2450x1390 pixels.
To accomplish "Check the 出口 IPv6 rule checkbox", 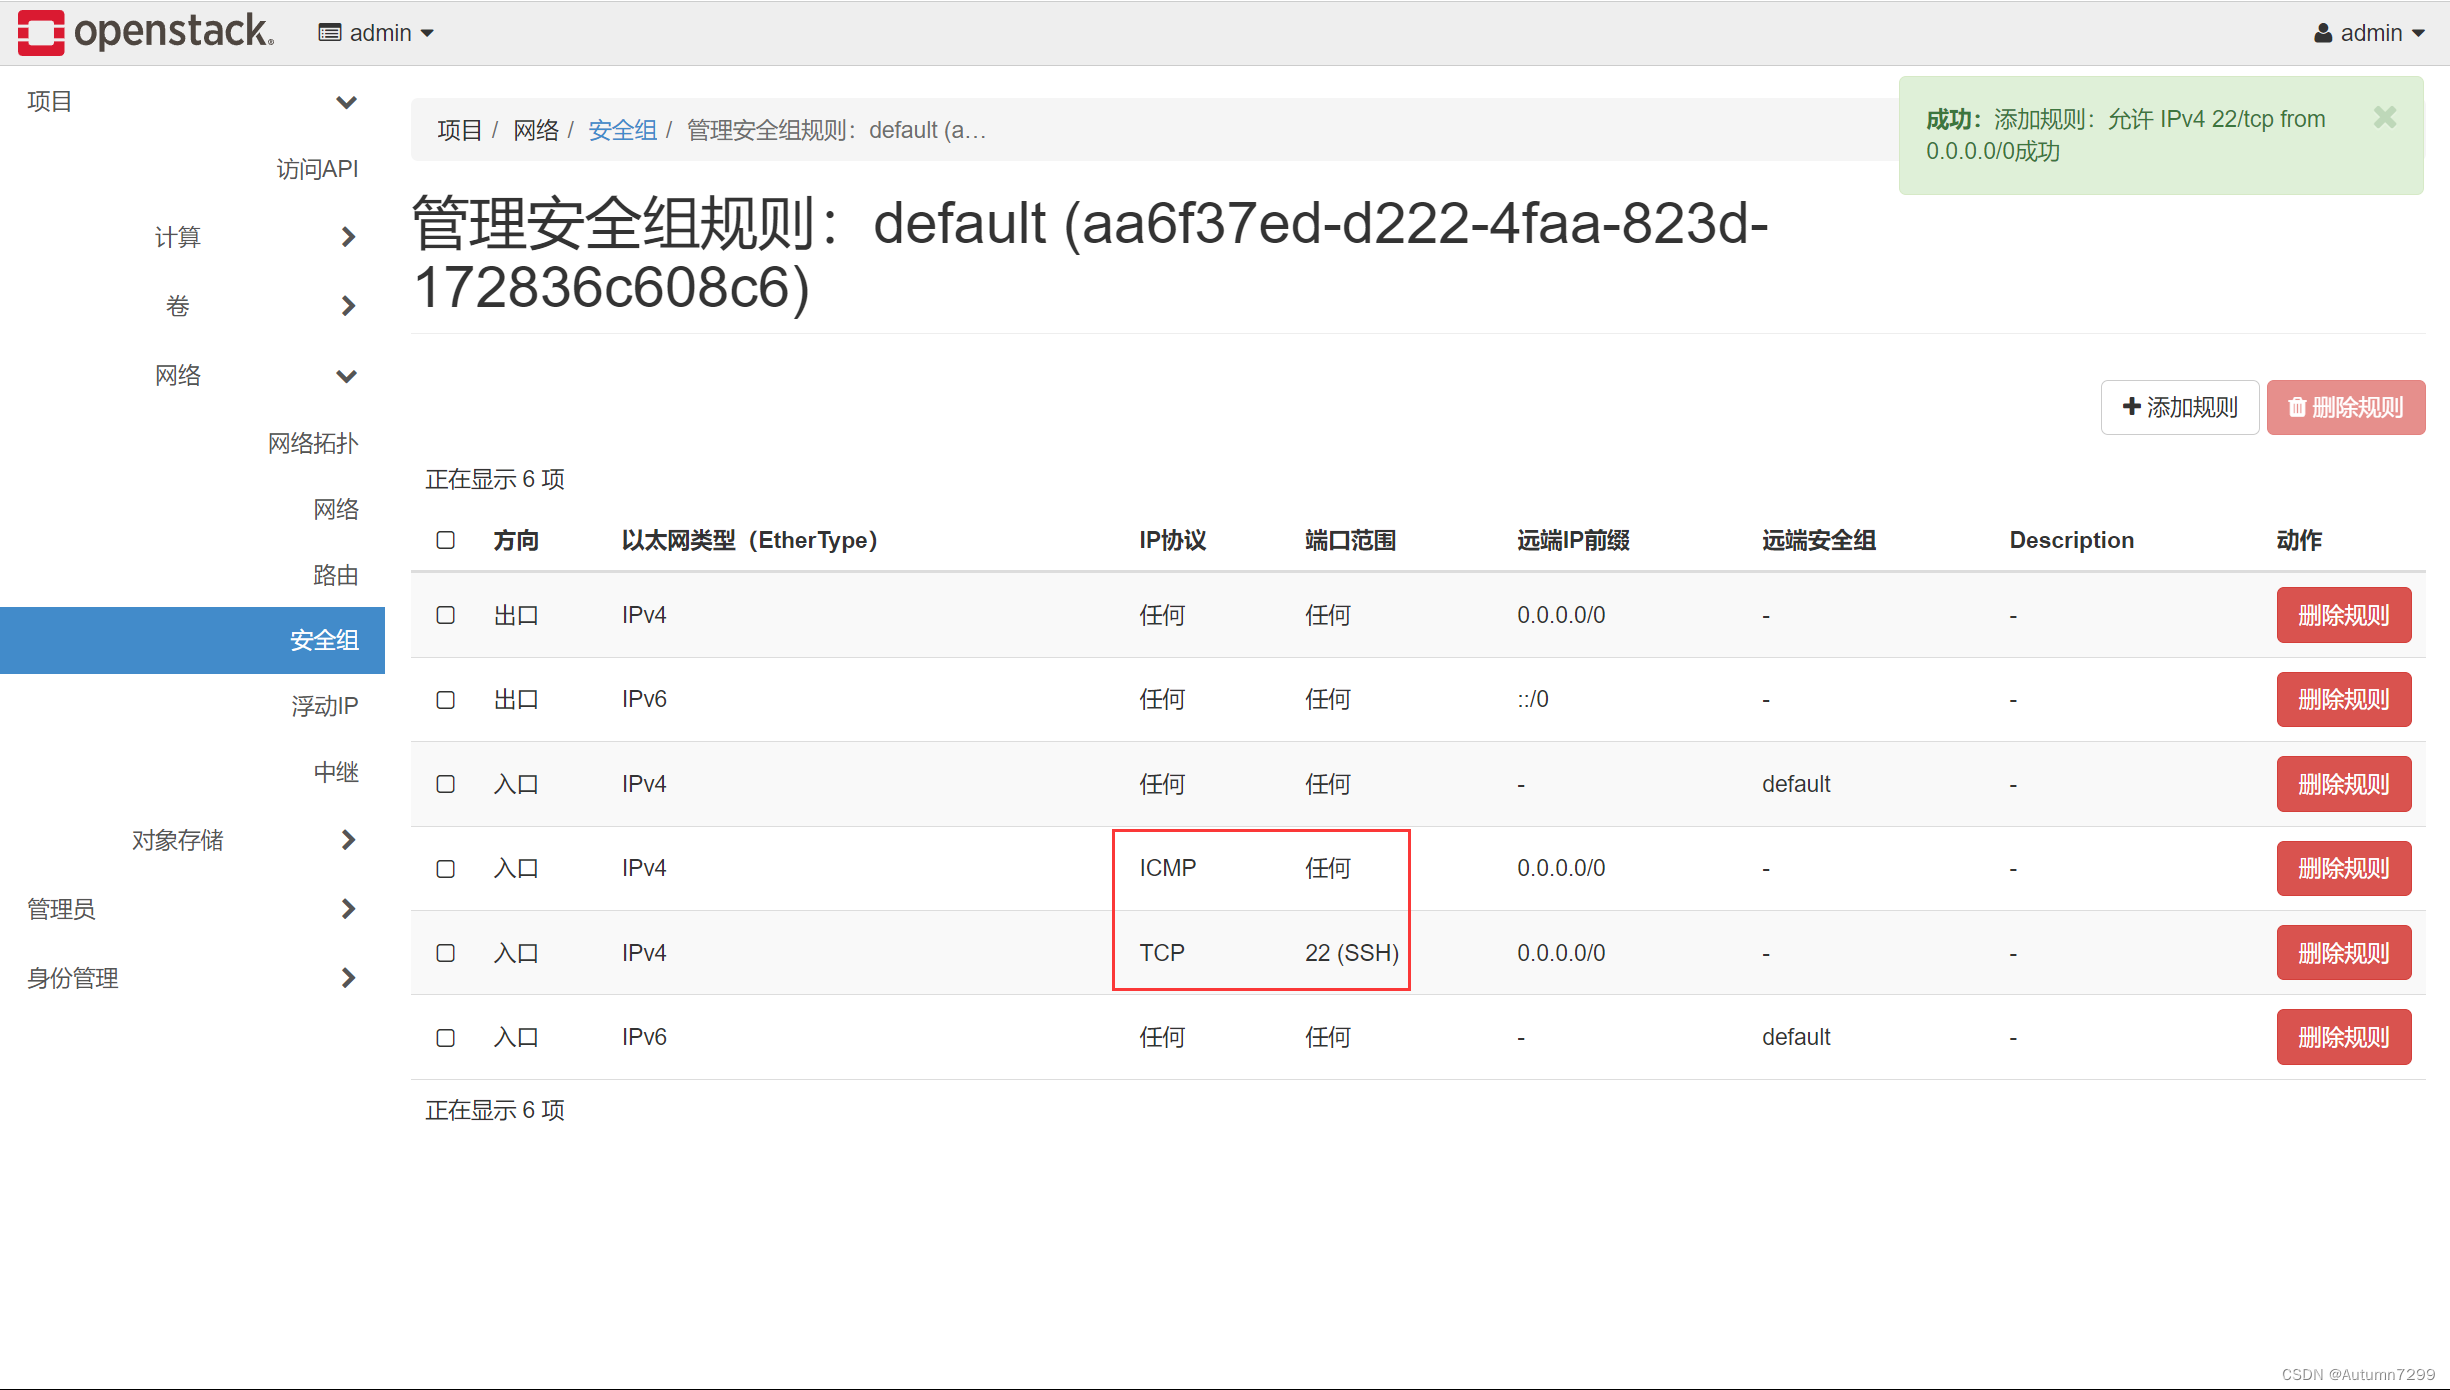I will point(446,700).
